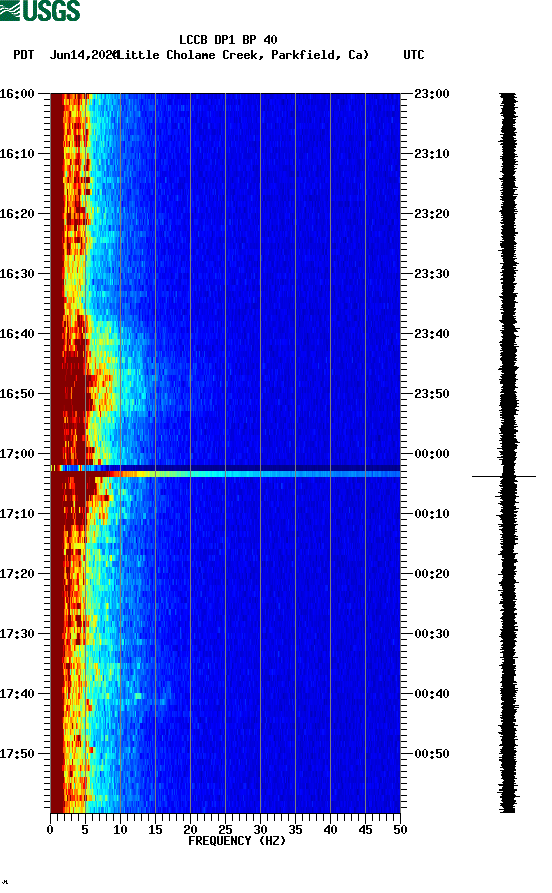Click the 'Jun14,2020' date label
The height and width of the screenshot is (893, 552).
(x=83, y=55)
